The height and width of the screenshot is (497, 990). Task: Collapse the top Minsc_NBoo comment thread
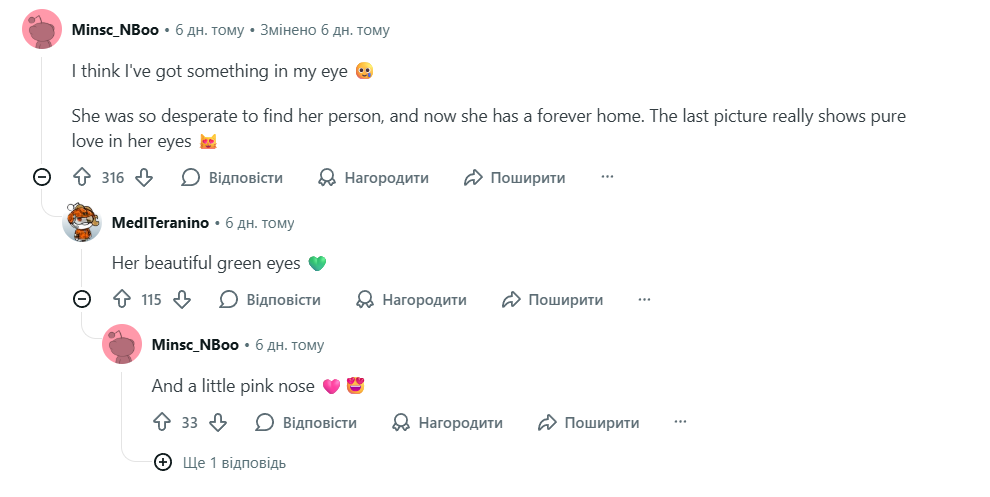[x=42, y=177]
